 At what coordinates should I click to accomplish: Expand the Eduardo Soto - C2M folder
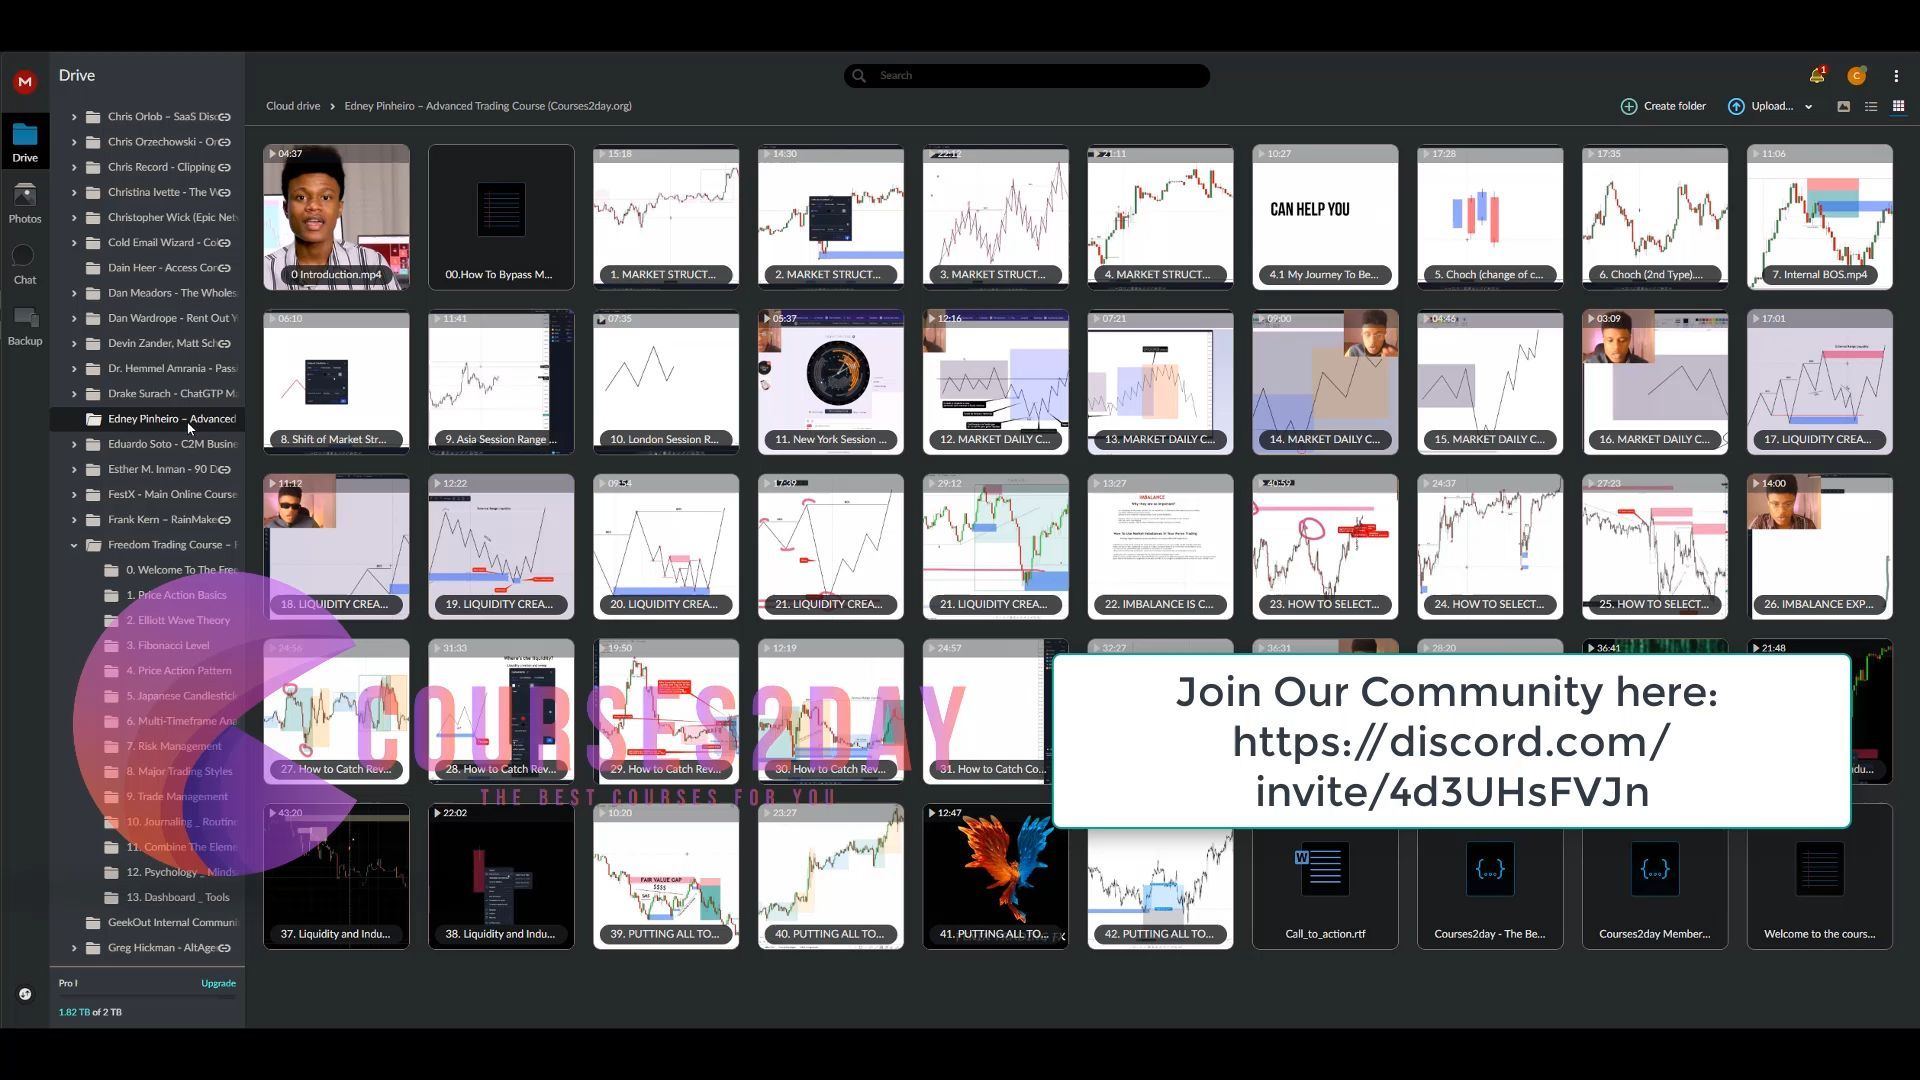point(74,444)
